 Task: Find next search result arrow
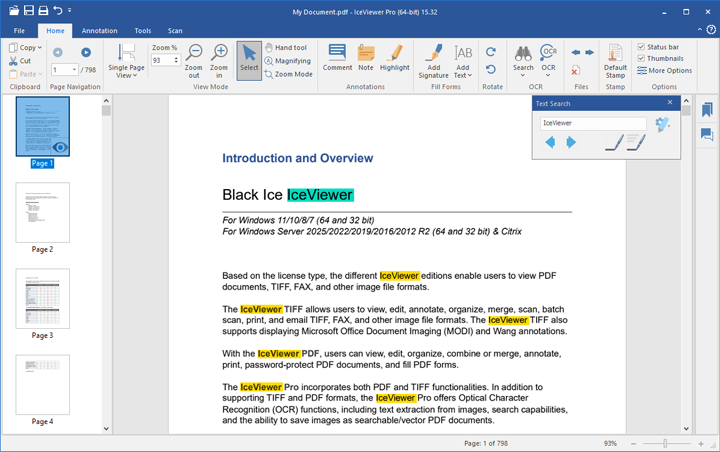[x=571, y=142]
